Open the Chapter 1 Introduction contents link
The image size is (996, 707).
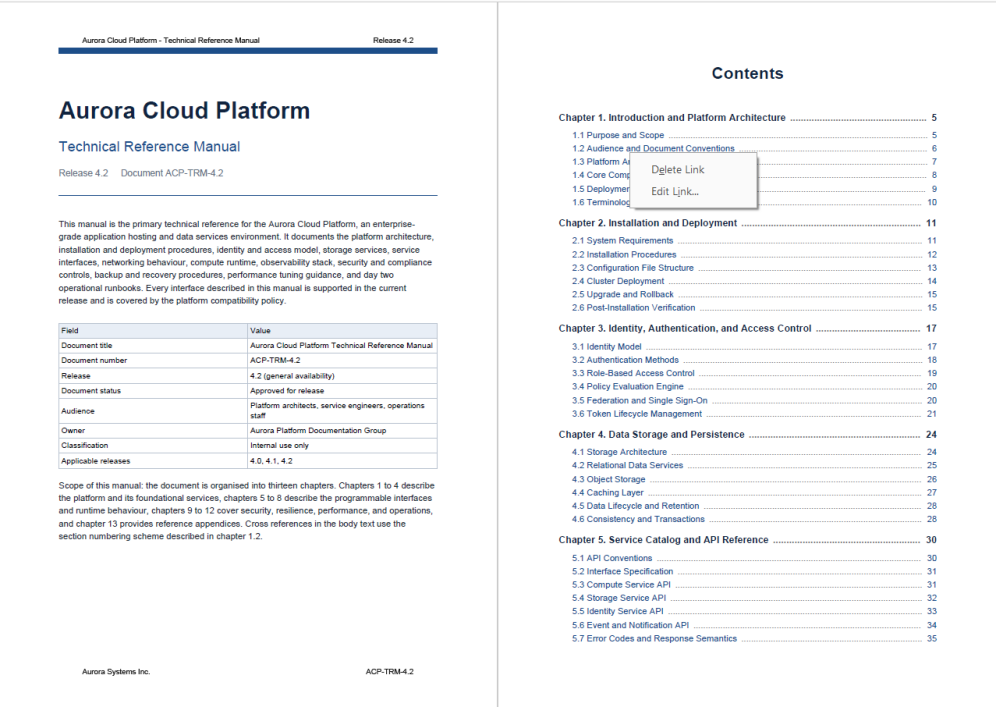(x=671, y=118)
